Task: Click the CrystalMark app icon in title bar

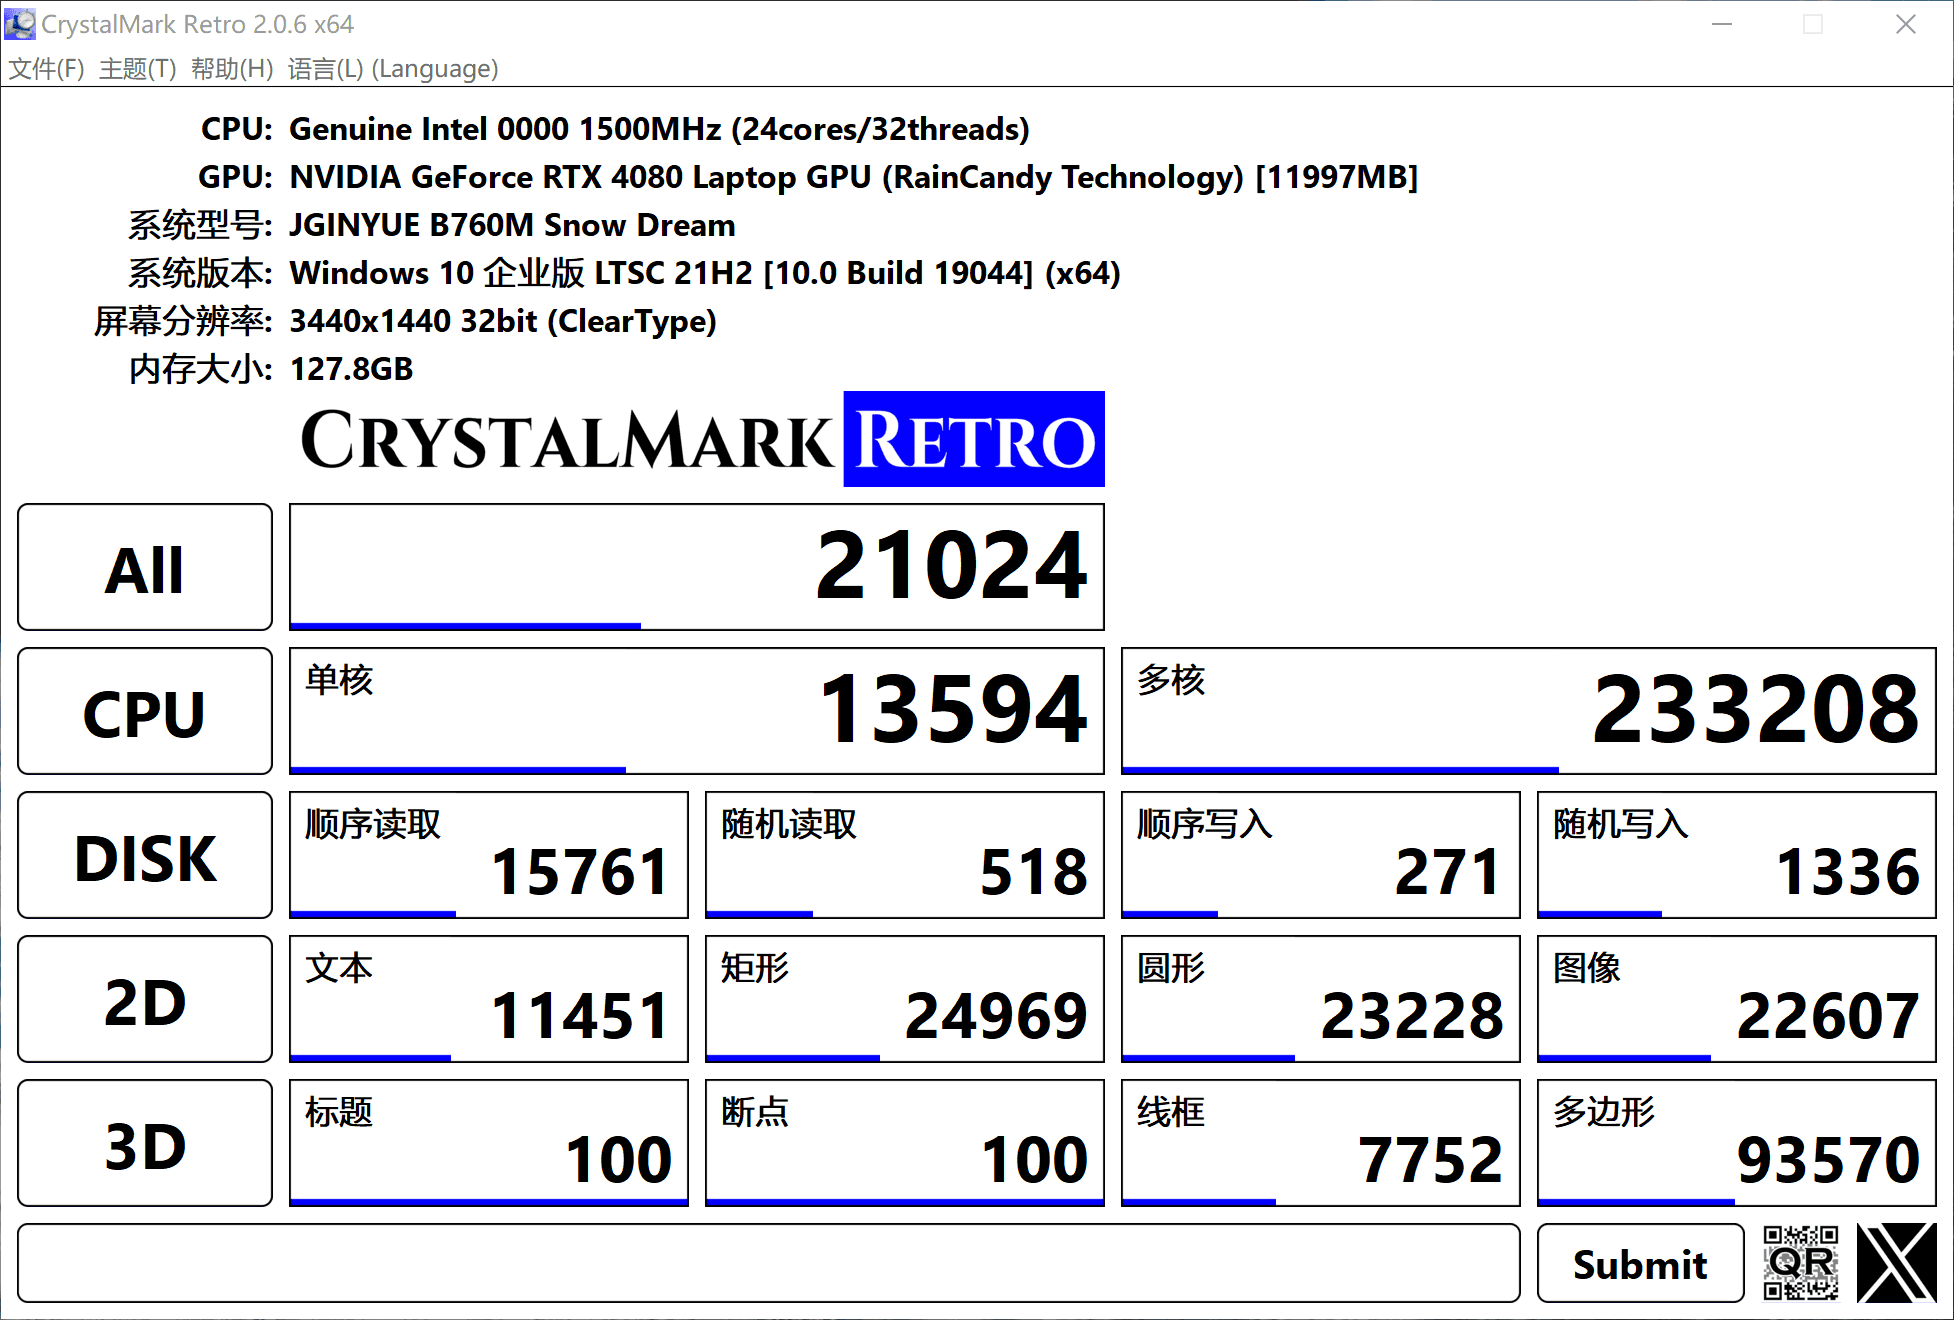Action: (x=19, y=24)
